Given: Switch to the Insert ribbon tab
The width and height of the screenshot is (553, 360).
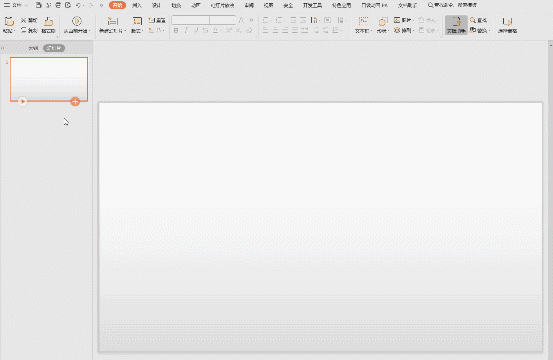Looking at the screenshot, I should click(x=137, y=5).
